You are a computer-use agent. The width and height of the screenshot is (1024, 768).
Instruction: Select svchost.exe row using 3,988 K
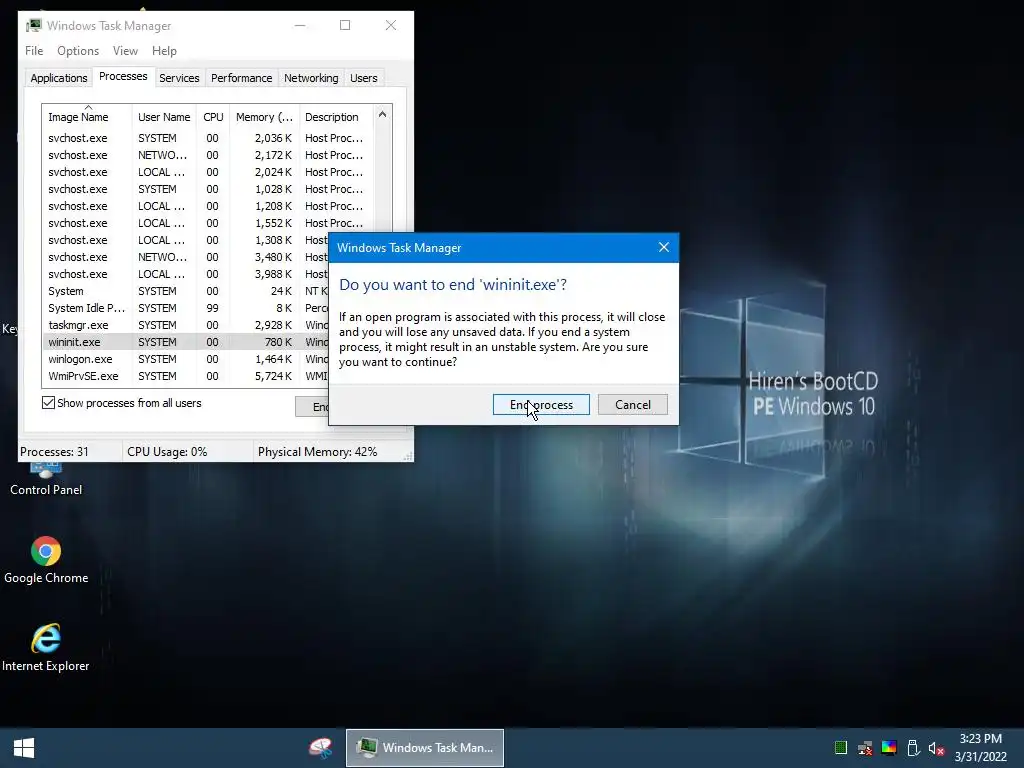185,274
